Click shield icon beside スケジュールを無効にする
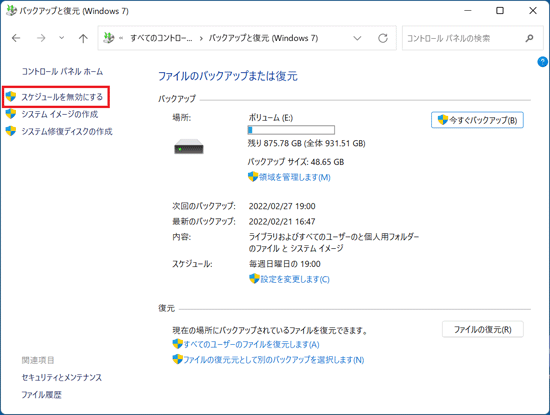The image size is (550, 415). [x=11, y=96]
